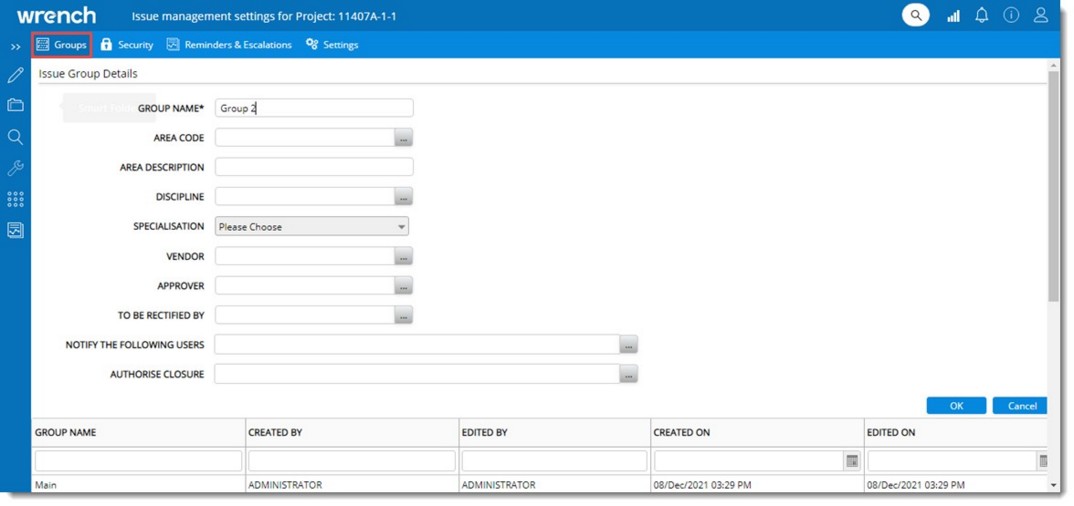Click the pencil edit icon in sidebar
The height and width of the screenshot is (506, 1074).
point(15,75)
